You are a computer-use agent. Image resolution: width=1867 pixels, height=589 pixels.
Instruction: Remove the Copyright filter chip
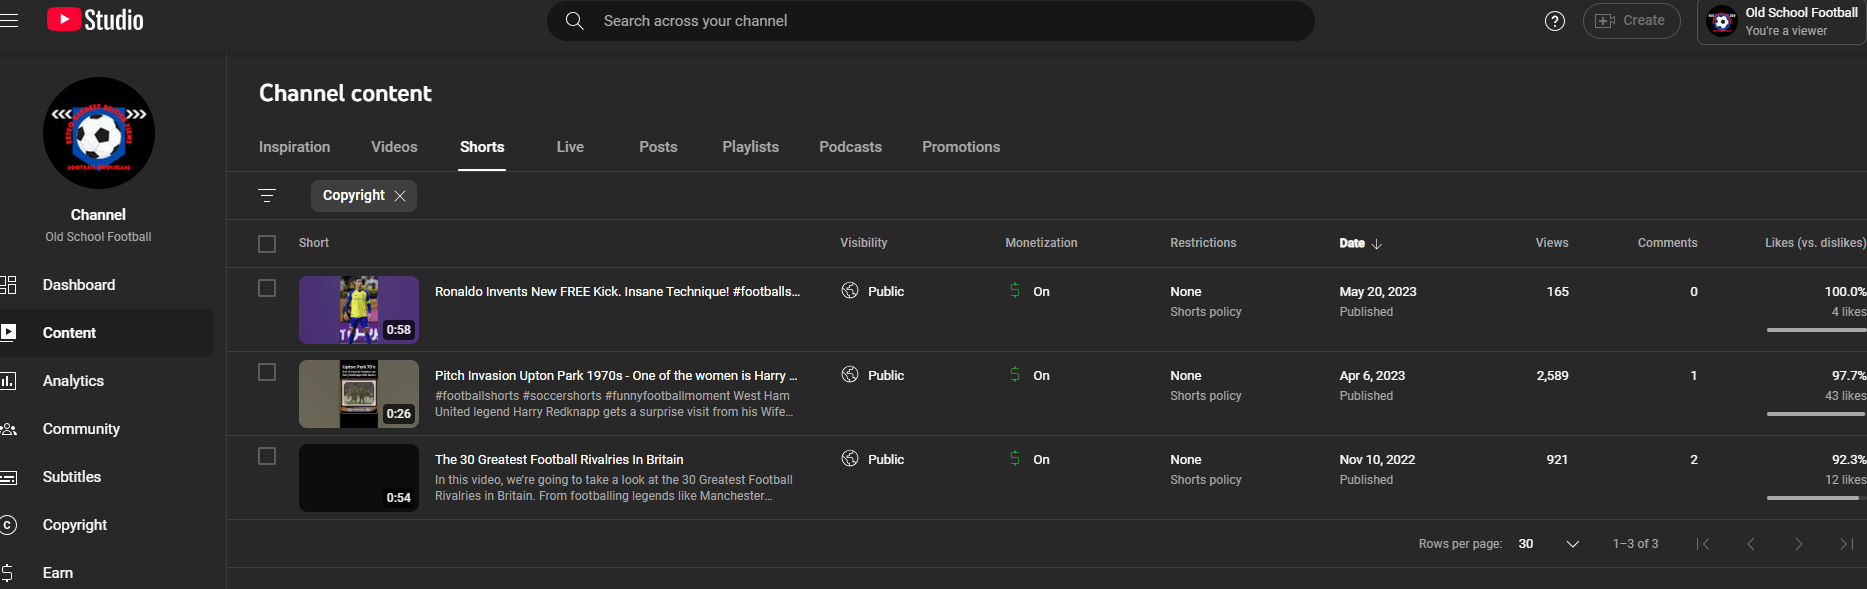pos(400,196)
